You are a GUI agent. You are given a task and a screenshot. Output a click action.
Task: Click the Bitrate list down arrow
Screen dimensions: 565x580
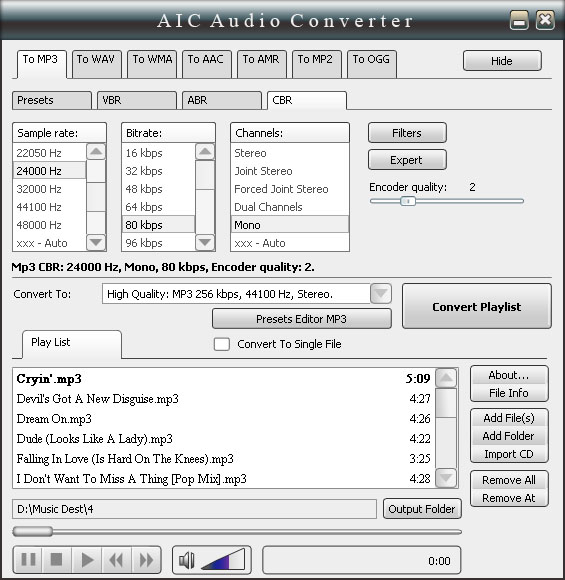point(205,242)
